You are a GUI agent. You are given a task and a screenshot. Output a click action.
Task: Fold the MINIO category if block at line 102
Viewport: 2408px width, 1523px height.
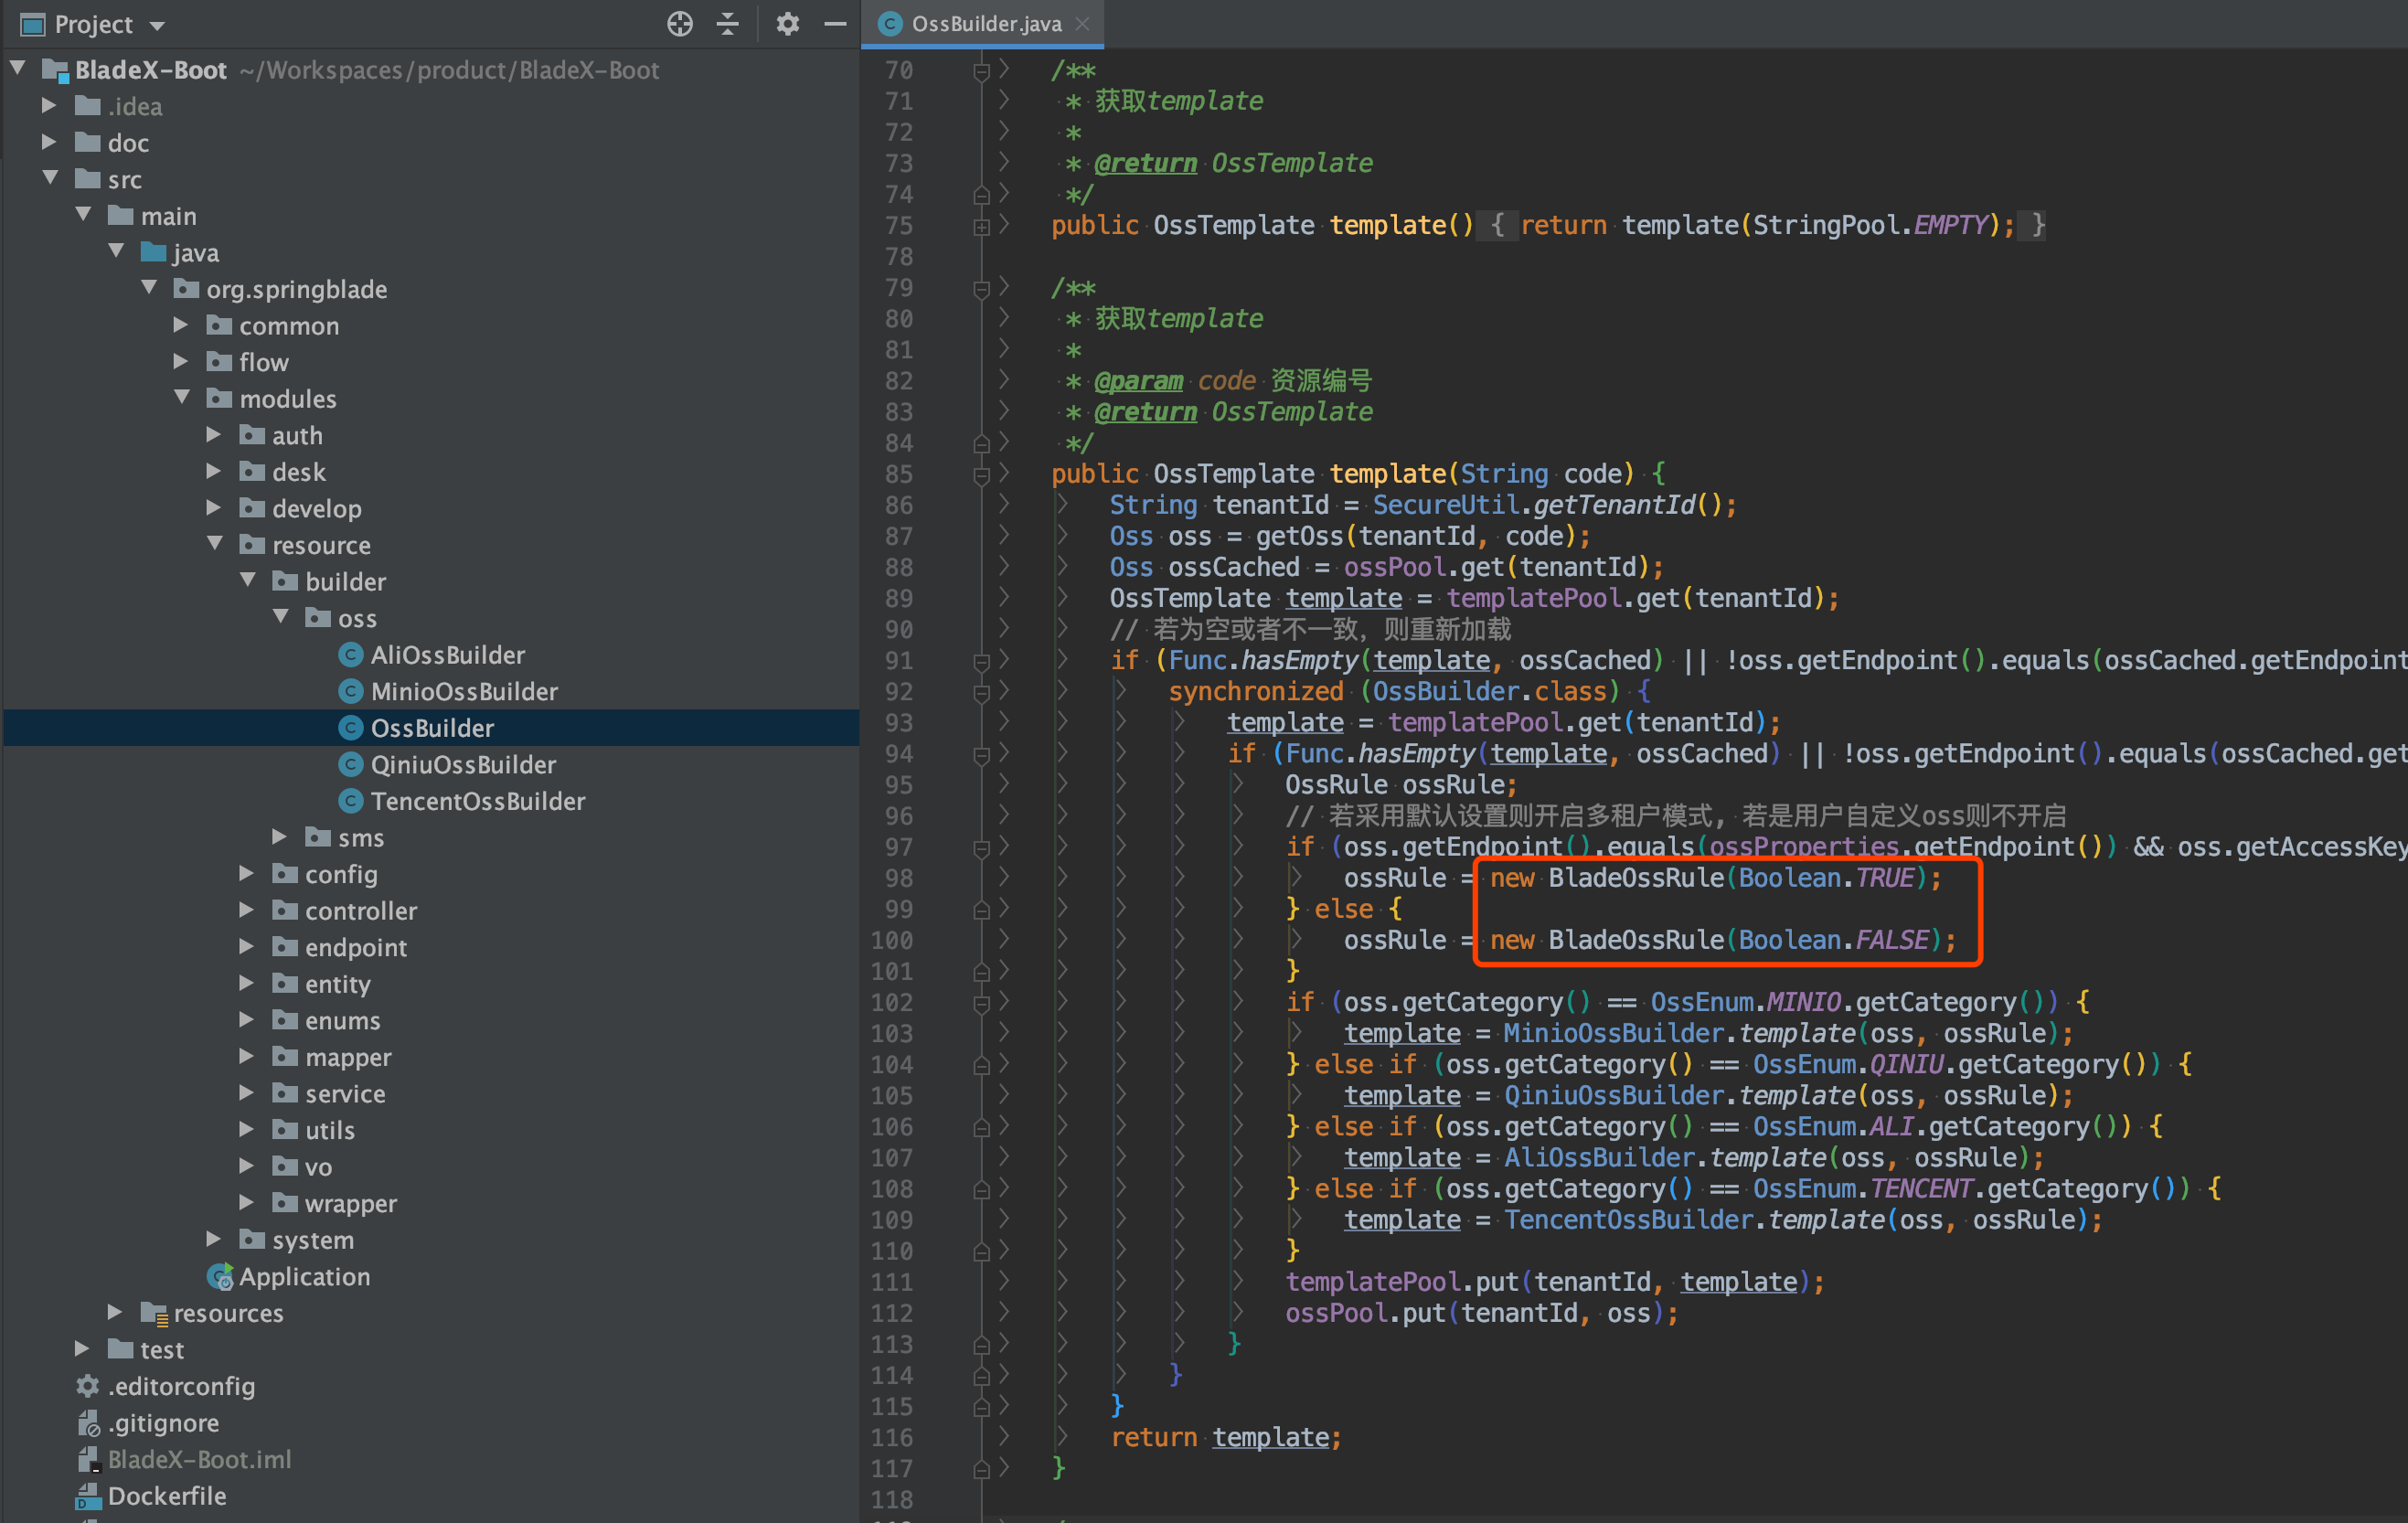coord(981,1003)
